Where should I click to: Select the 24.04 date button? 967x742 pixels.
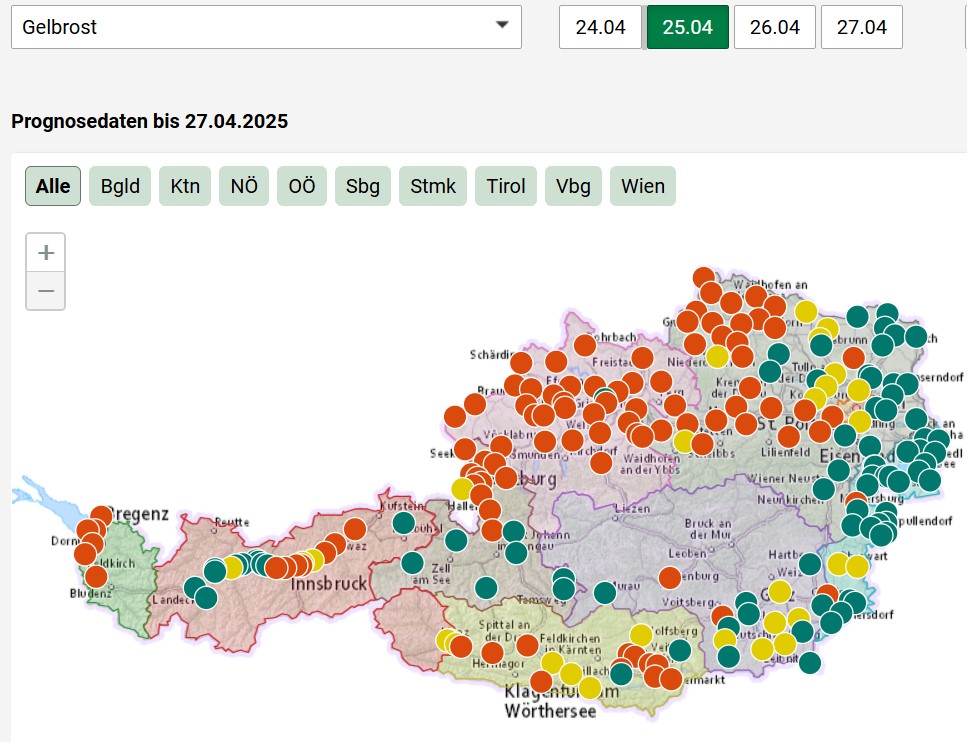point(600,27)
